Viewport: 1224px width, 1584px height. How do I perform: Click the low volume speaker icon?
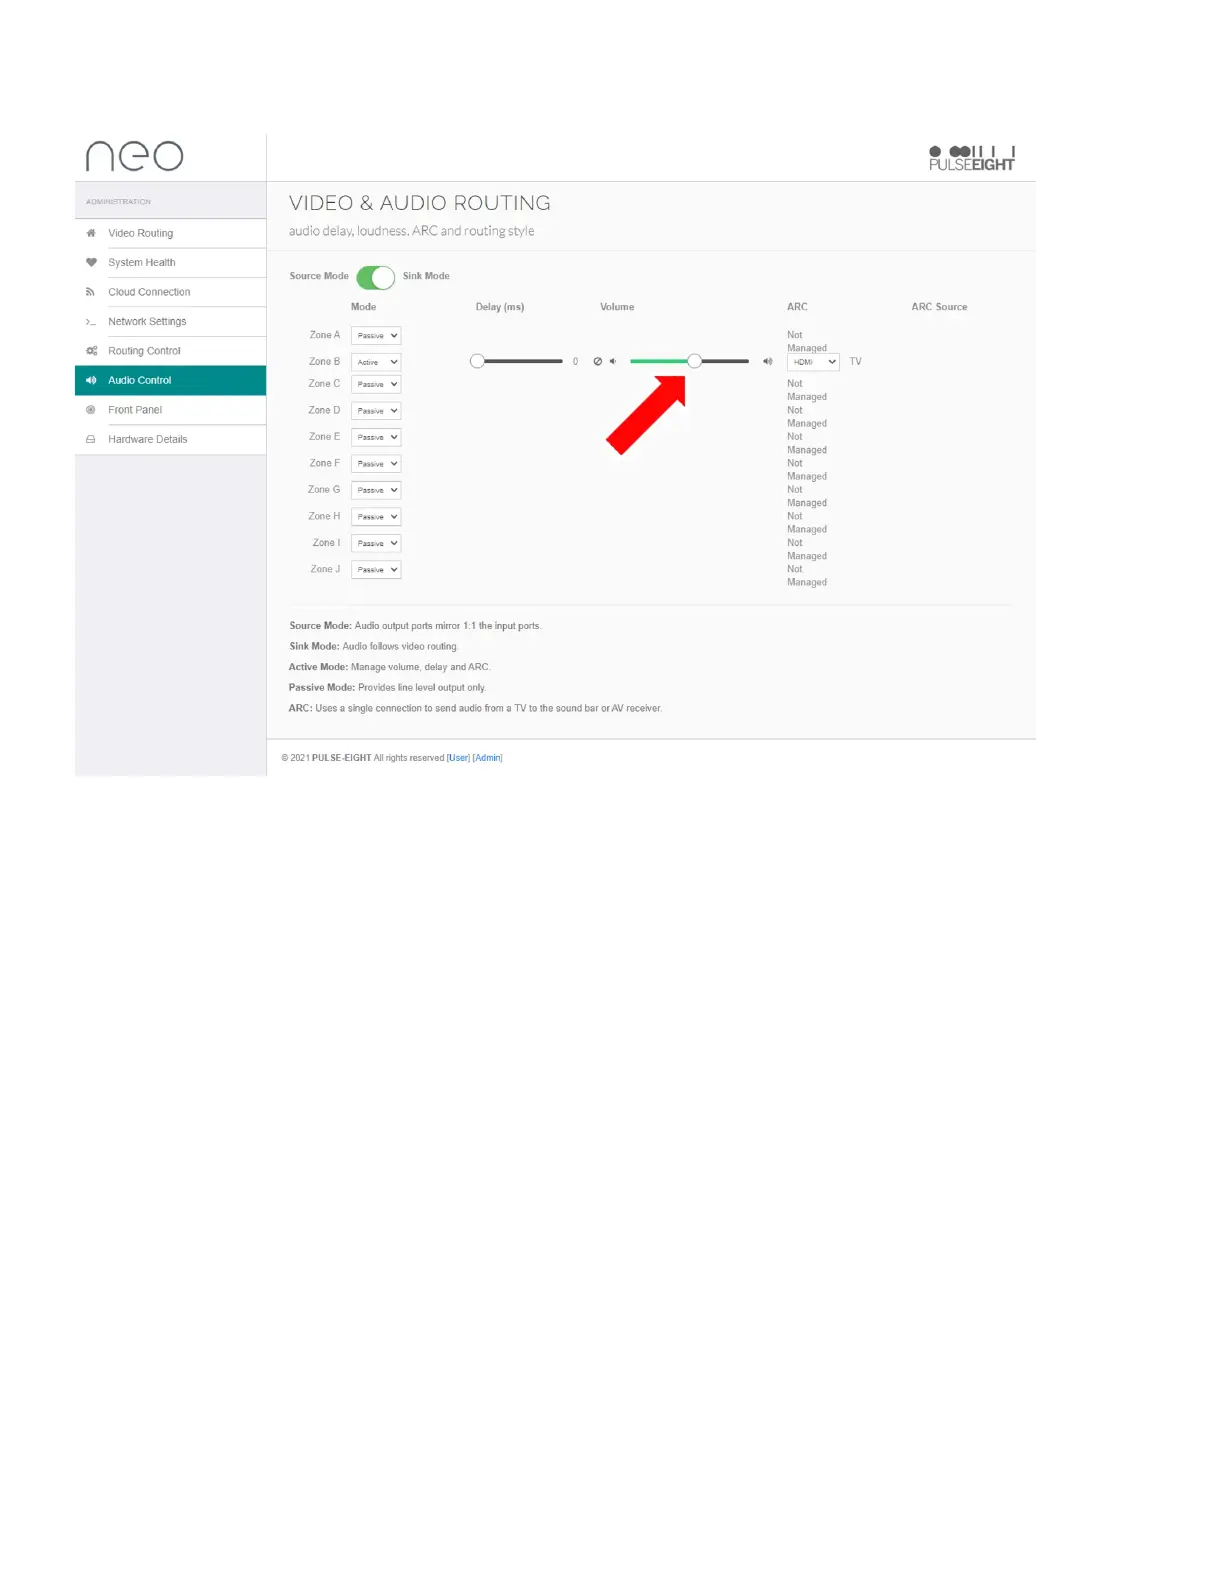[x=613, y=362]
